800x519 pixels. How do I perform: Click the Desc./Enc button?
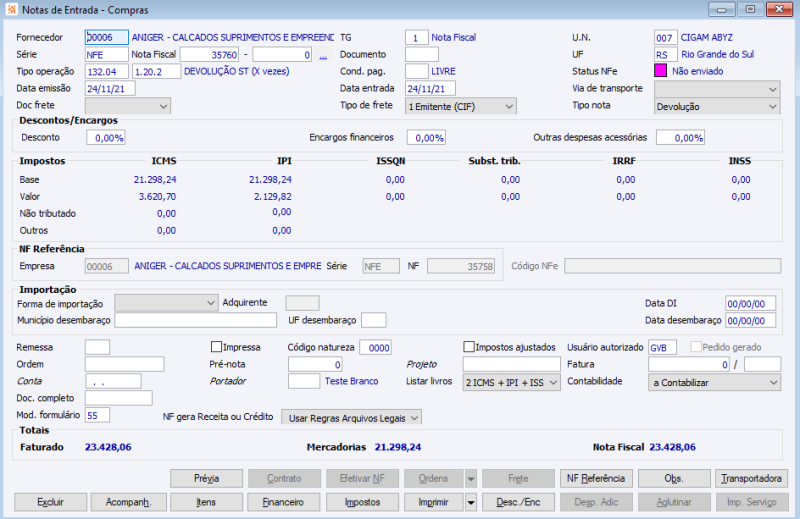point(518,503)
